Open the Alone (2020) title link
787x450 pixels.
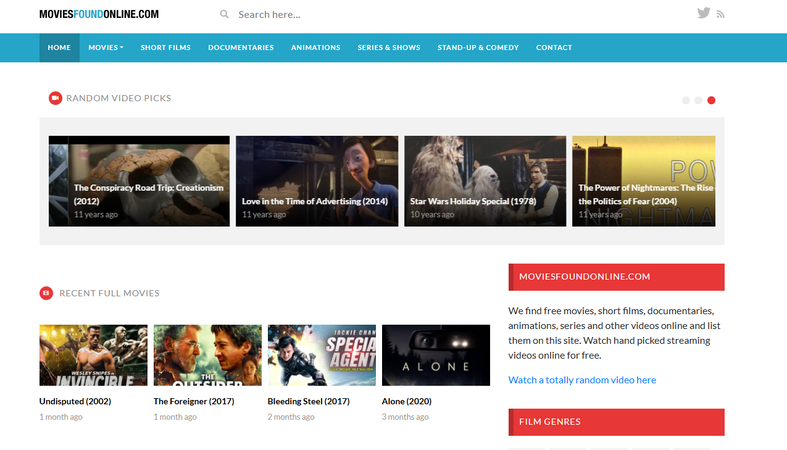407,401
